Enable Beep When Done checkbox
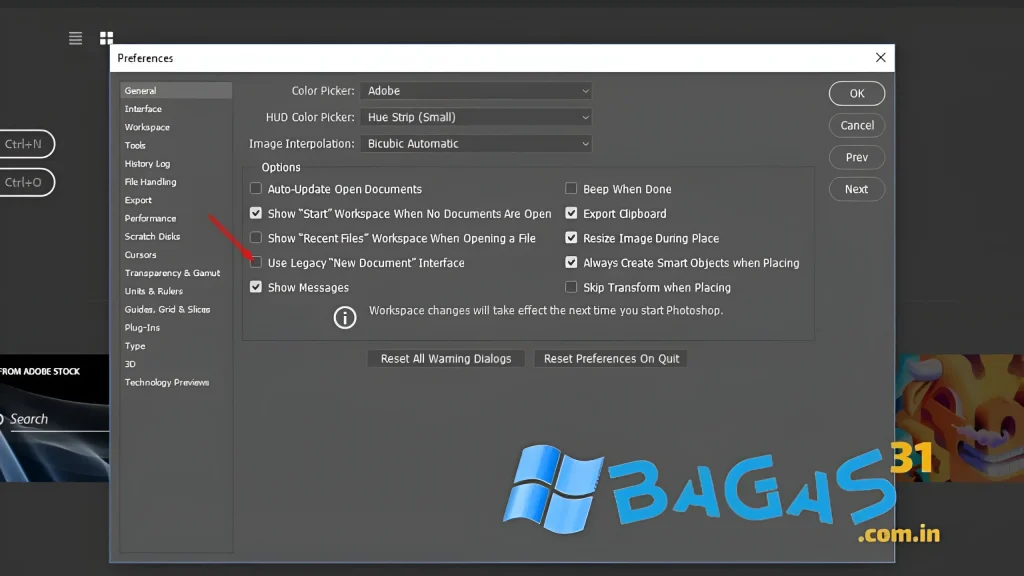Screen dimensions: 1024x576 tap(571, 189)
